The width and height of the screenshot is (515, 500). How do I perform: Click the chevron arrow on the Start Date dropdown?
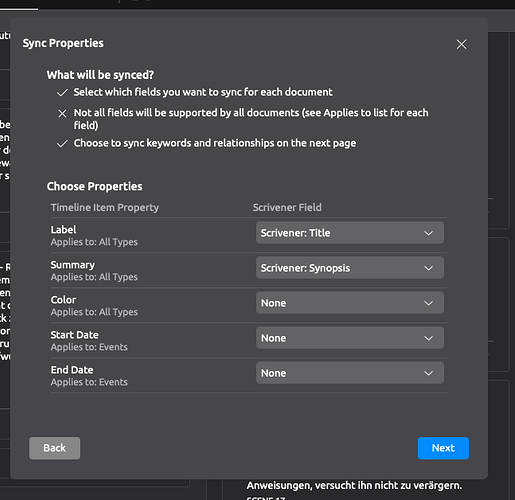click(x=428, y=338)
